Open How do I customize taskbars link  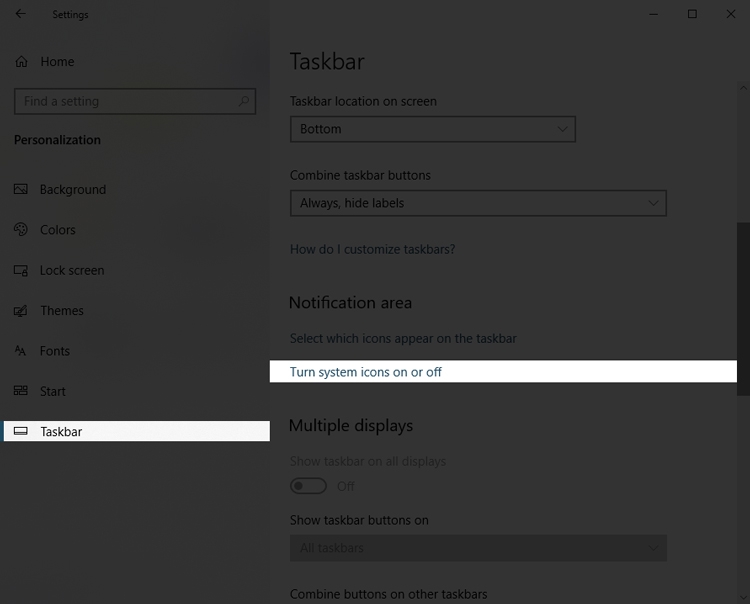point(373,249)
